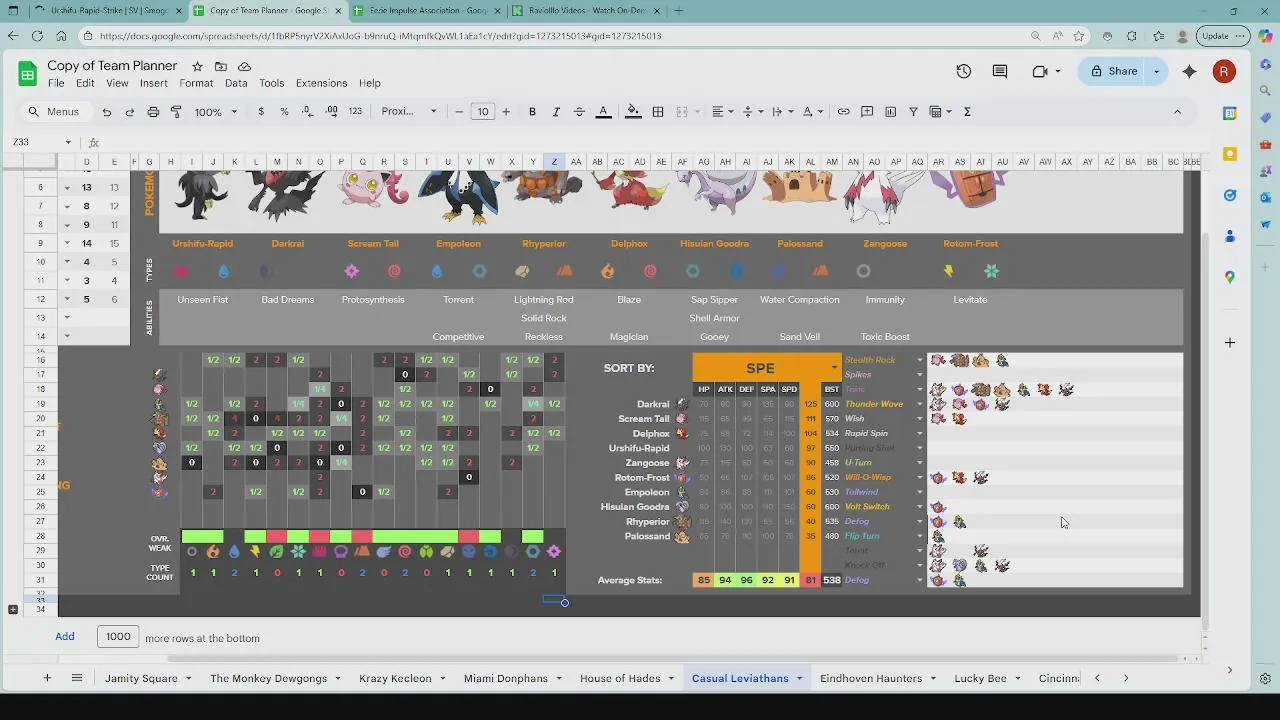Viewport: 1280px width, 720px height.
Task: Open the fill color picker
Action: point(633,112)
